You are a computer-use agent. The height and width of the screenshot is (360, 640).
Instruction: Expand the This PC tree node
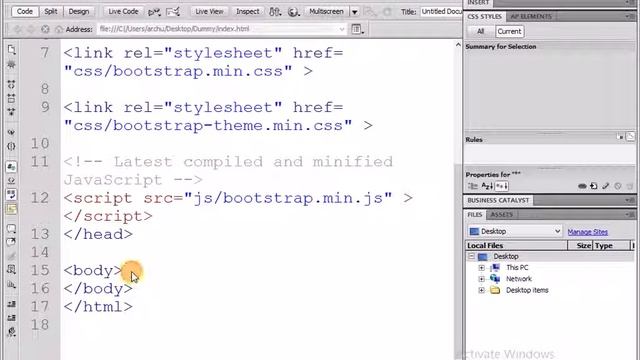click(x=482, y=268)
